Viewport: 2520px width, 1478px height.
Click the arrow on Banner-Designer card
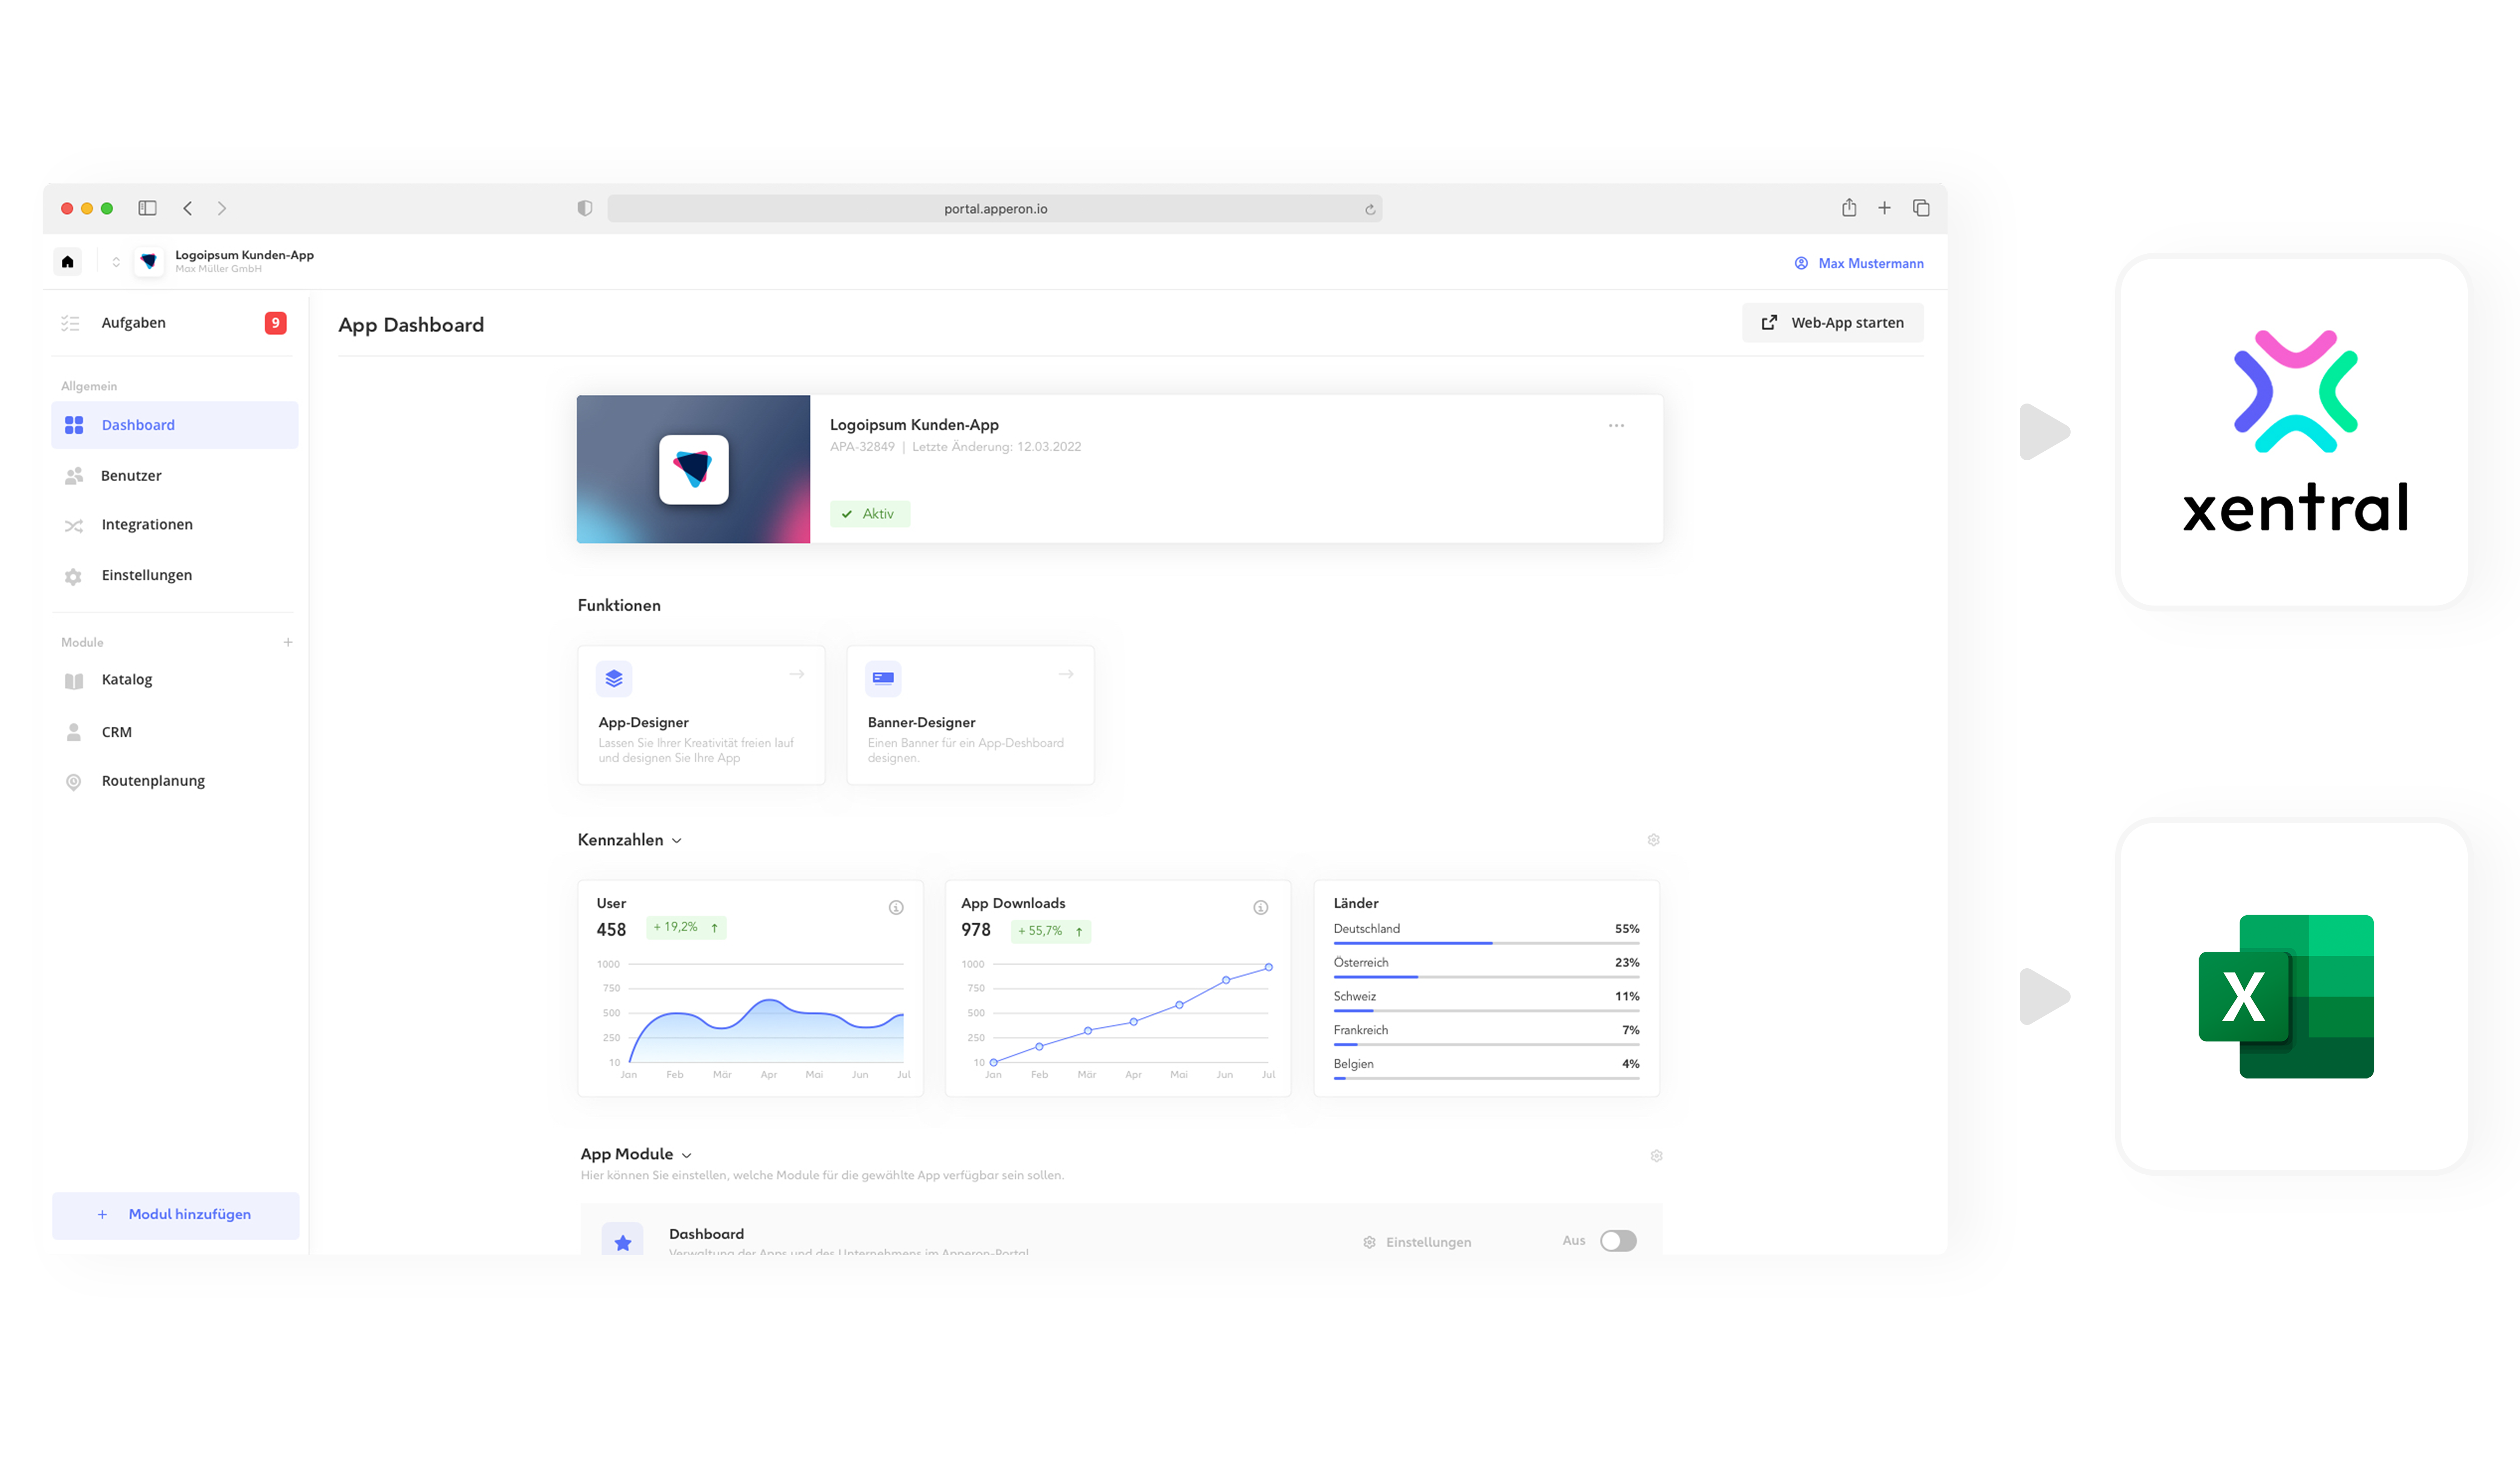click(x=1066, y=674)
